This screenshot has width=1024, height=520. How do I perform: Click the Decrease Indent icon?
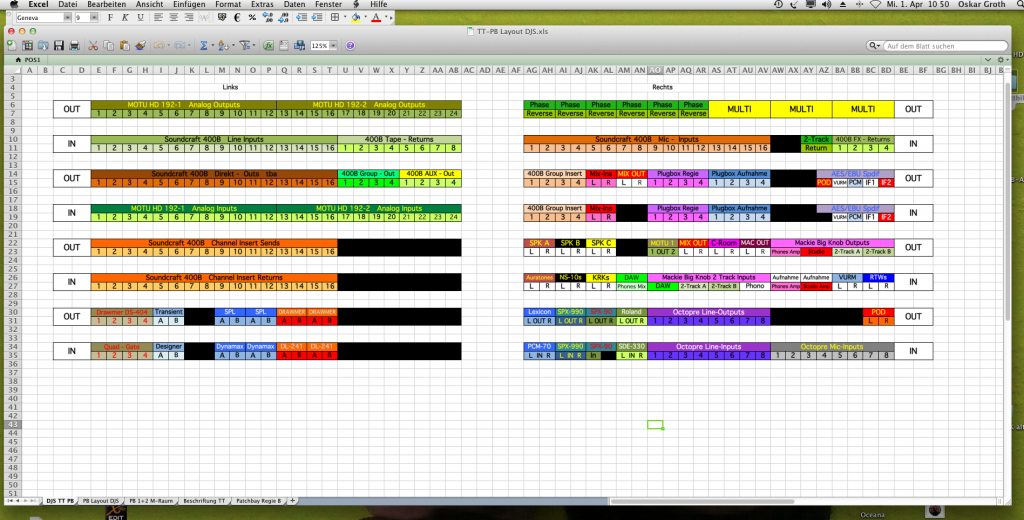302,18
